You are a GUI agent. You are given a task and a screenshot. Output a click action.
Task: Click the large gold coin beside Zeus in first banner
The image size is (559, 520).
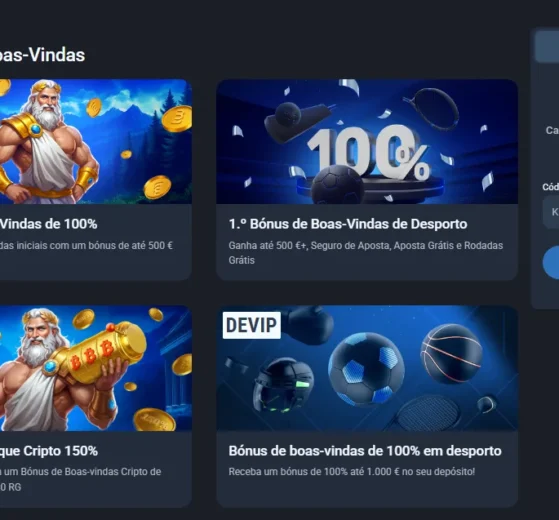click(x=177, y=119)
